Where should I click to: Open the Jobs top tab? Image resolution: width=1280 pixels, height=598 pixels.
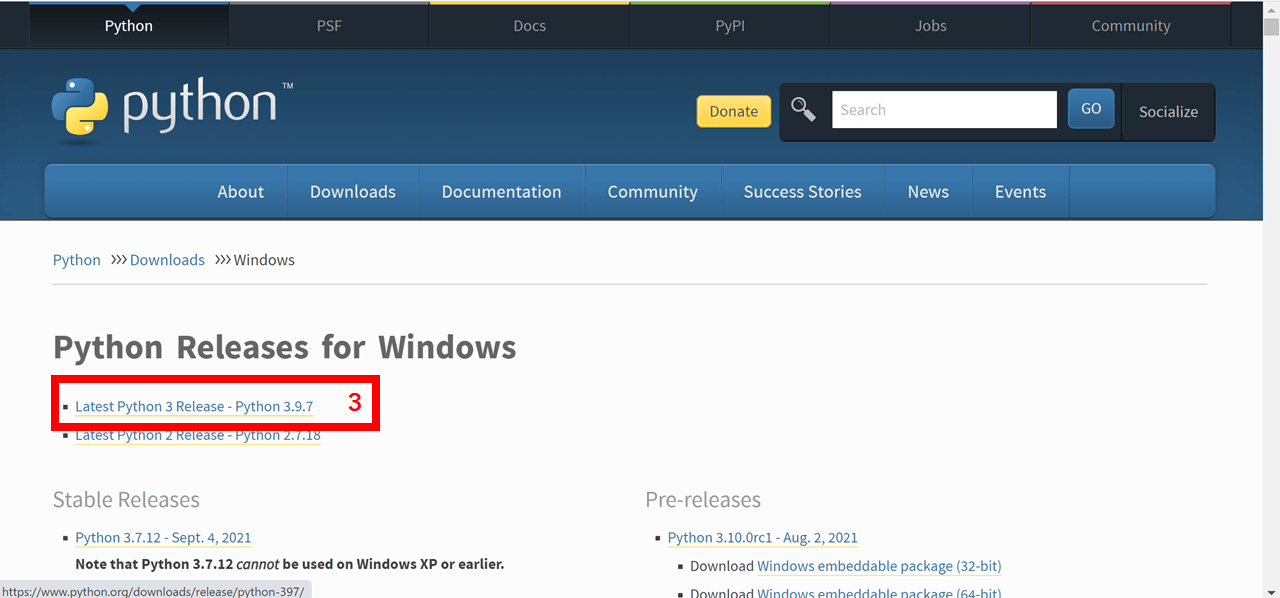pyautogui.click(x=930, y=26)
